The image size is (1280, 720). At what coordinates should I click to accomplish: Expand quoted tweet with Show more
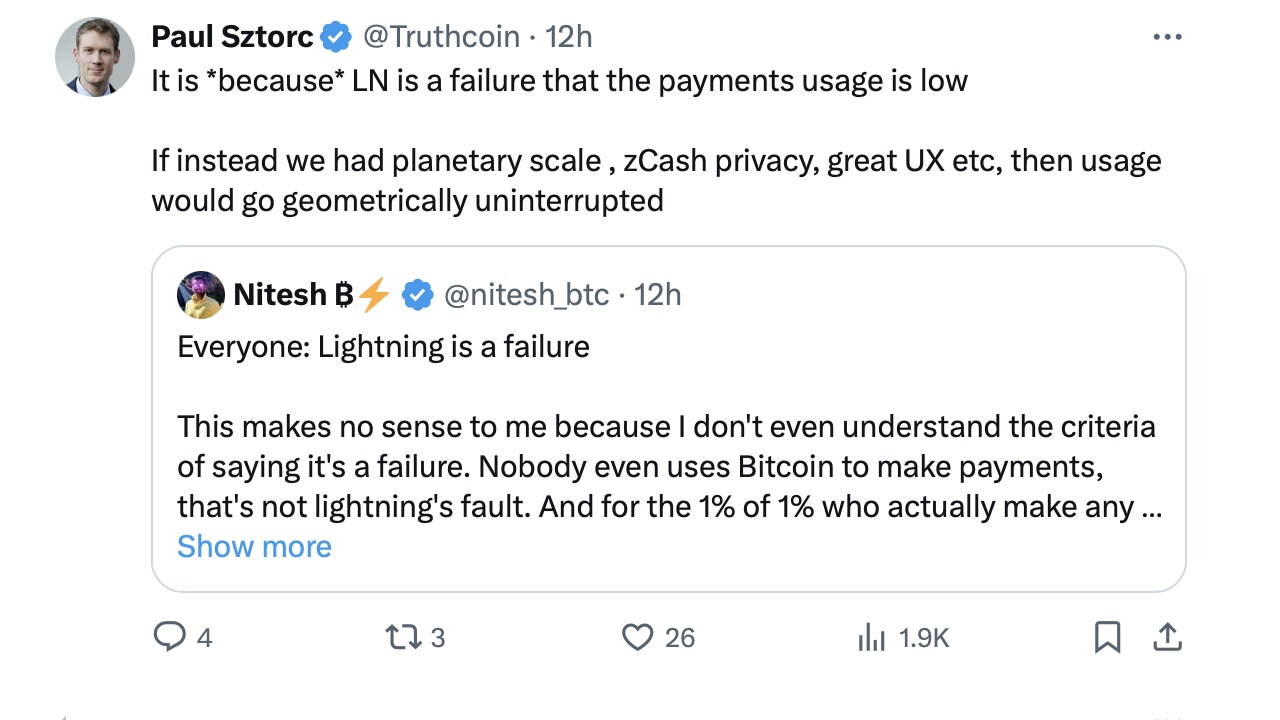click(x=254, y=546)
